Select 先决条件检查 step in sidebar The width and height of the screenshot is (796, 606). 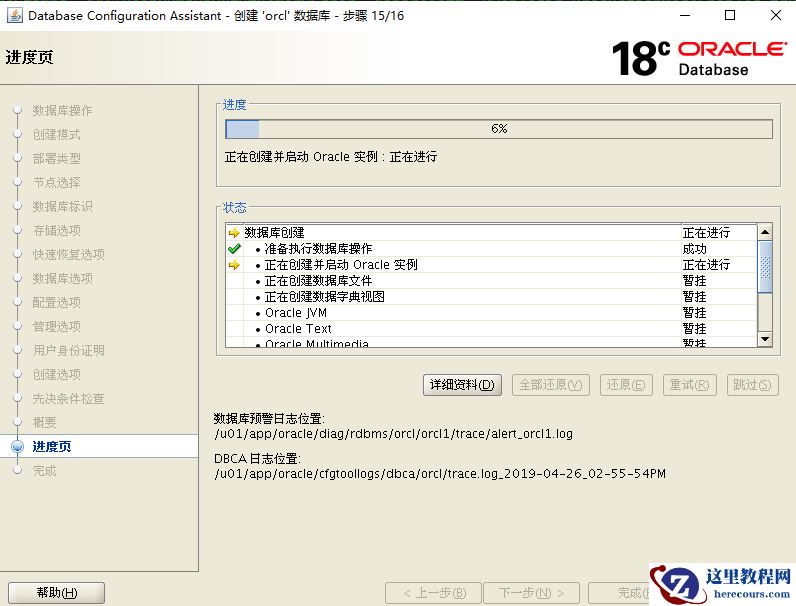[69, 398]
